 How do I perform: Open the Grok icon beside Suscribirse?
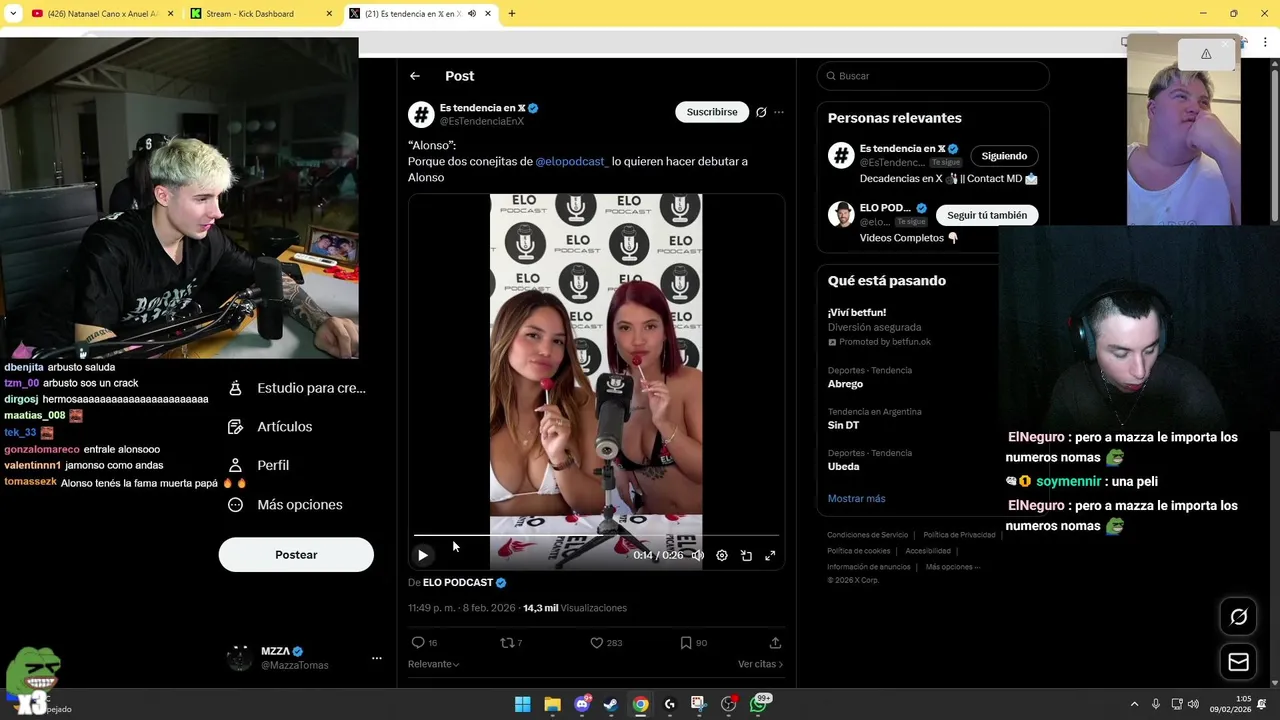[x=761, y=112]
